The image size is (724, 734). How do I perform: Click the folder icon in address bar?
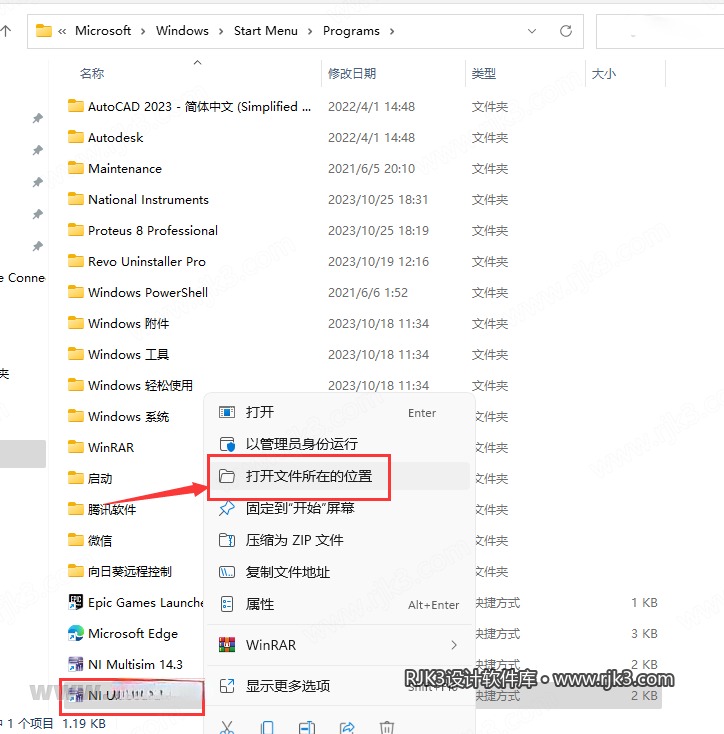point(44,30)
